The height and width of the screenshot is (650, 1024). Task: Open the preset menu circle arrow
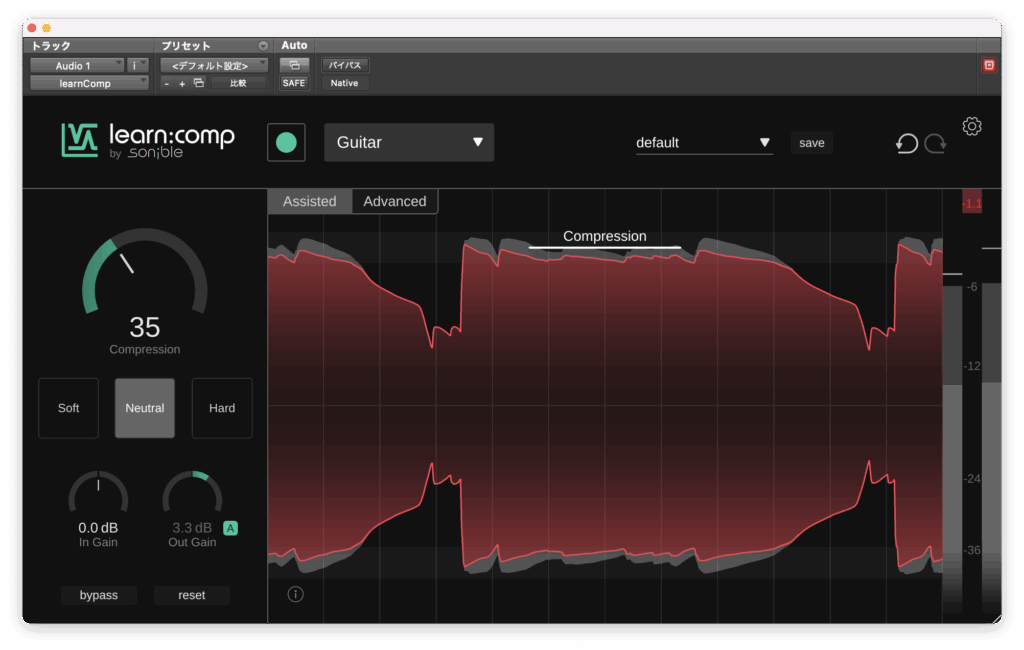point(263,46)
